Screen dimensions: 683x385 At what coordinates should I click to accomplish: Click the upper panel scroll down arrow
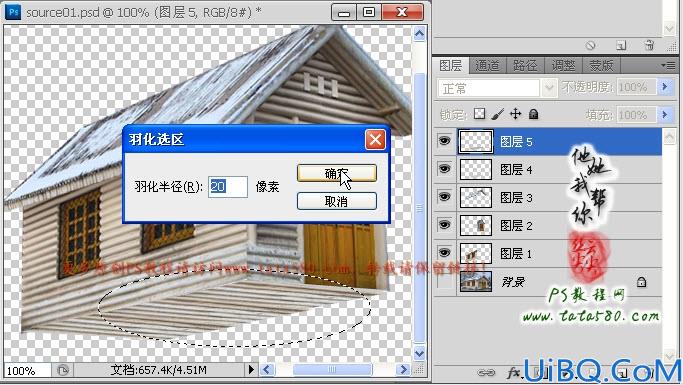[669, 29]
